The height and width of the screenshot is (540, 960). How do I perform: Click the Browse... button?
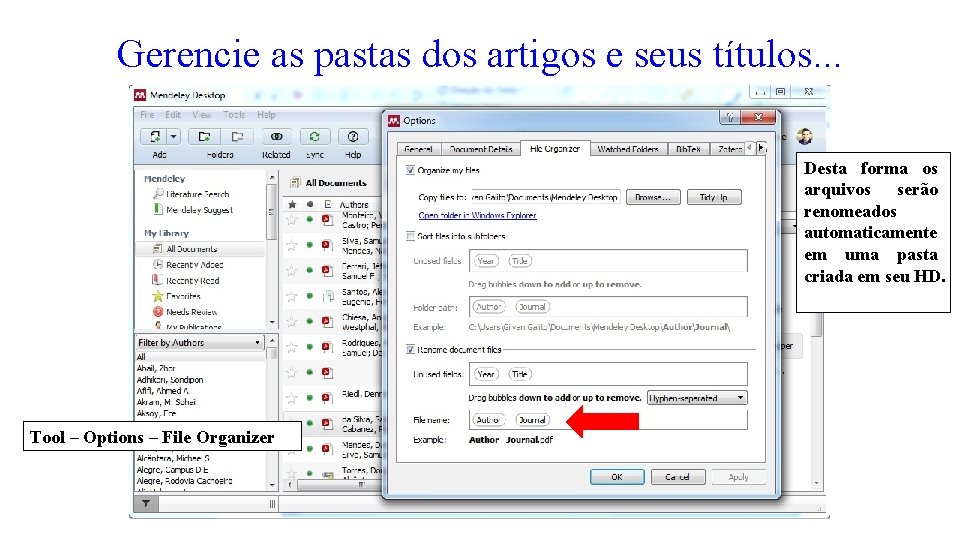point(653,197)
